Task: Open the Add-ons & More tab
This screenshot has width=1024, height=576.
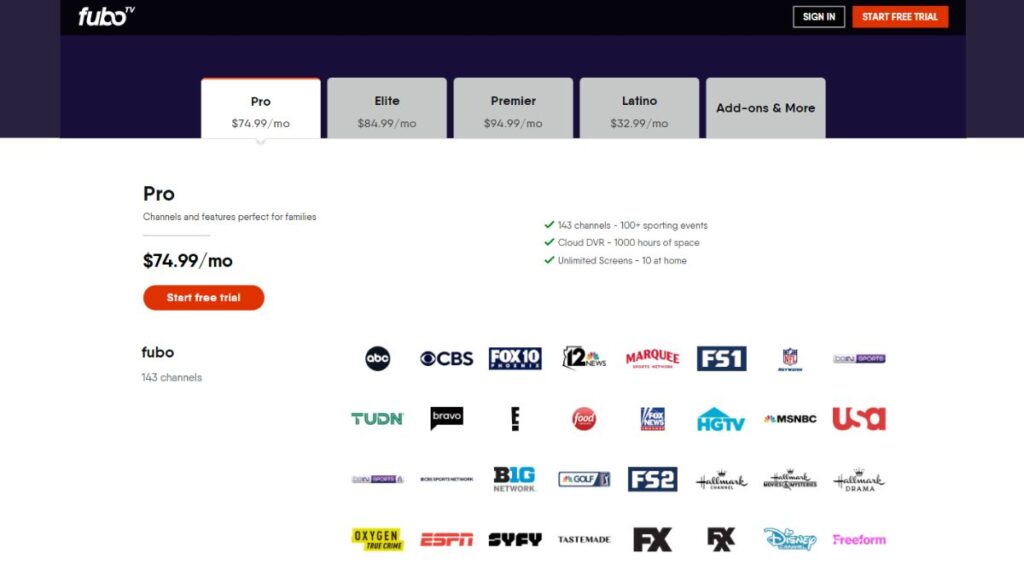Action: pyautogui.click(x=765, y=108)
